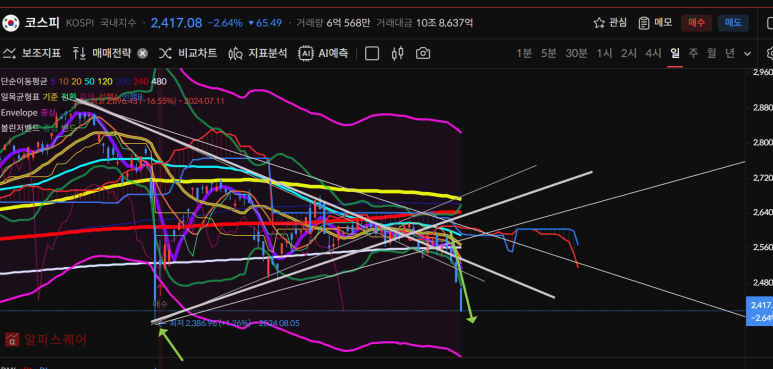The width and height of the screenshot is (773, 369).
Task: Click the 코스피 index name
Action: coord(42,23)
